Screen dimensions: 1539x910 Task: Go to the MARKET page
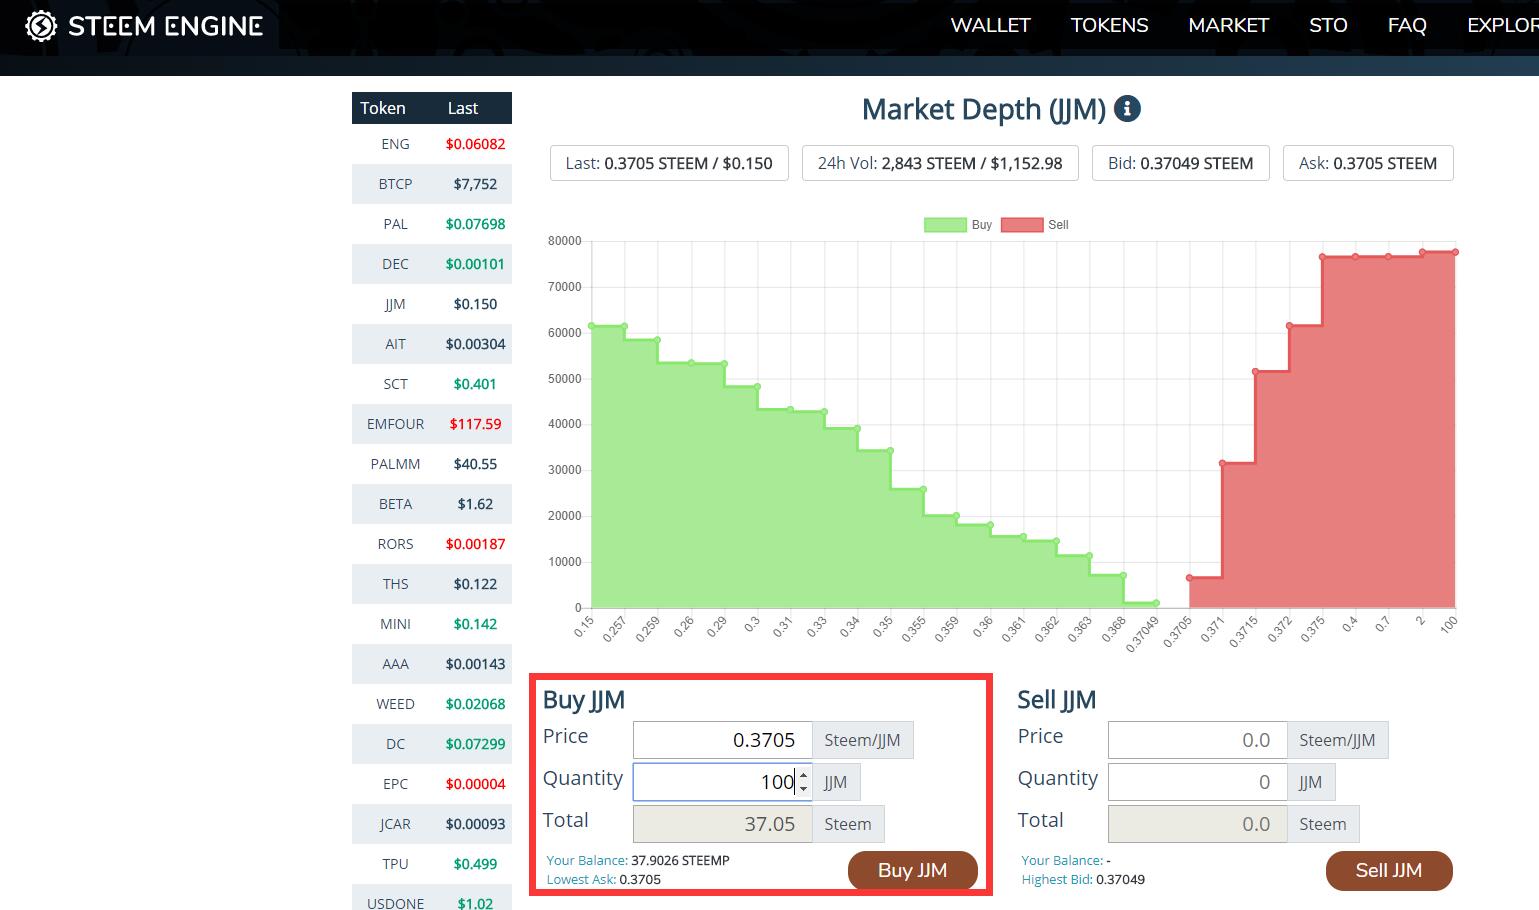pos(1228,25)
